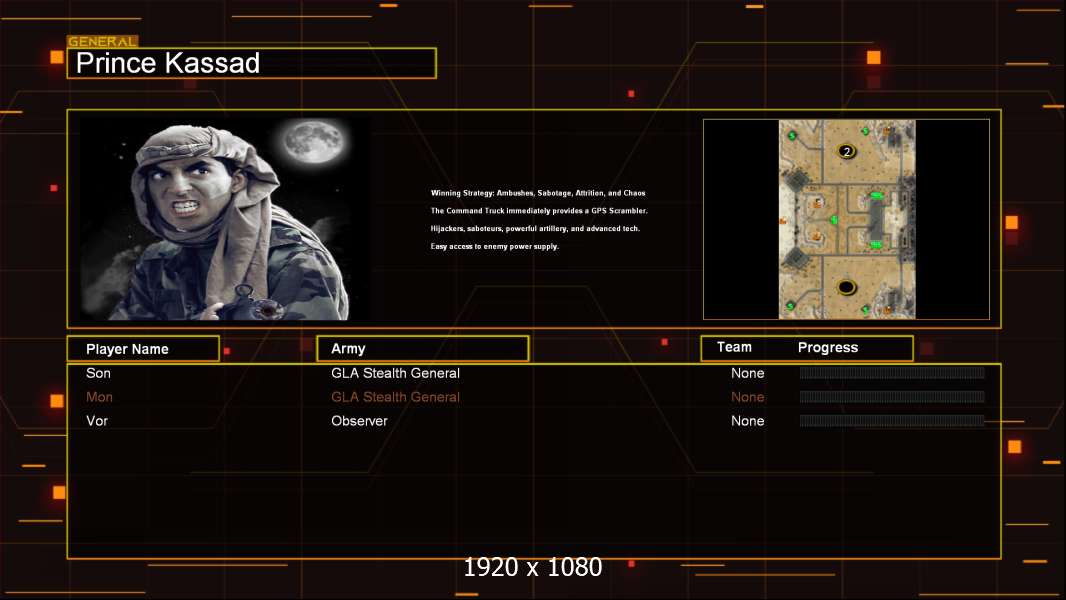Click team value None in Son's row
The width and height of the screenshot is (1066, 600).
pos(748,373)
